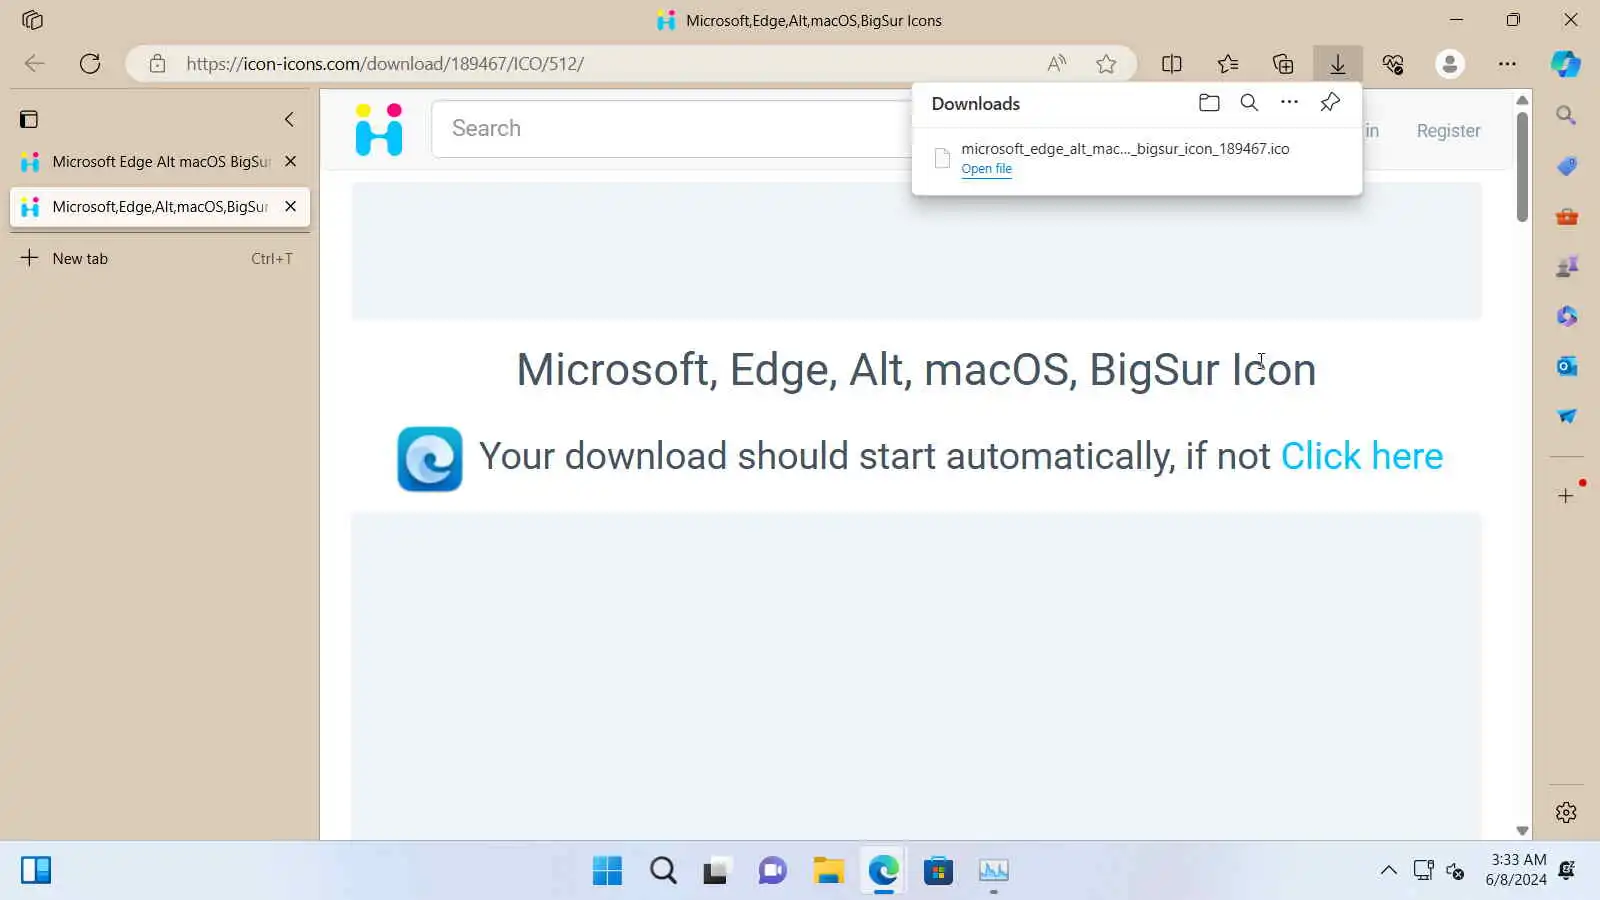Click the Edge icon thumbnail on page
The width and height of the screenshot is (1600, 900).
[430, 460]
